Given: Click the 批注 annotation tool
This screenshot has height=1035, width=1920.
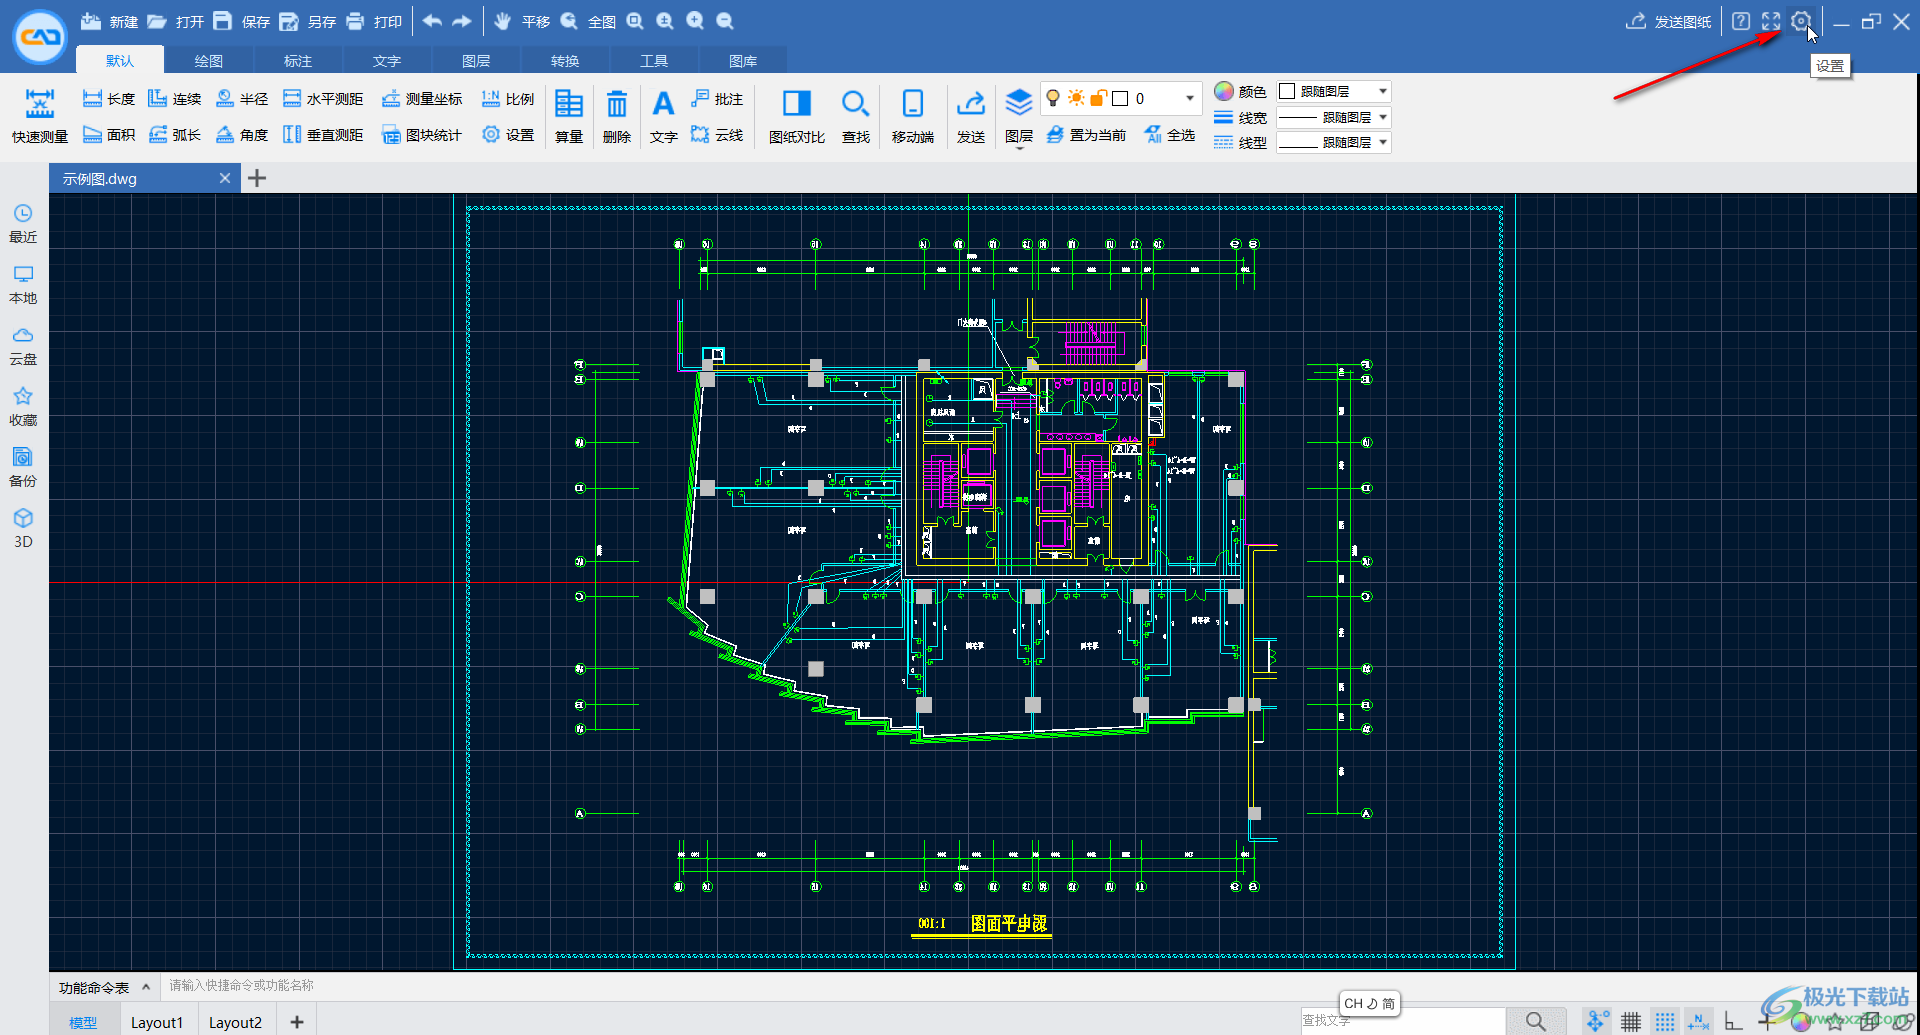Looking at the screenshot, I should click(717, 98).
